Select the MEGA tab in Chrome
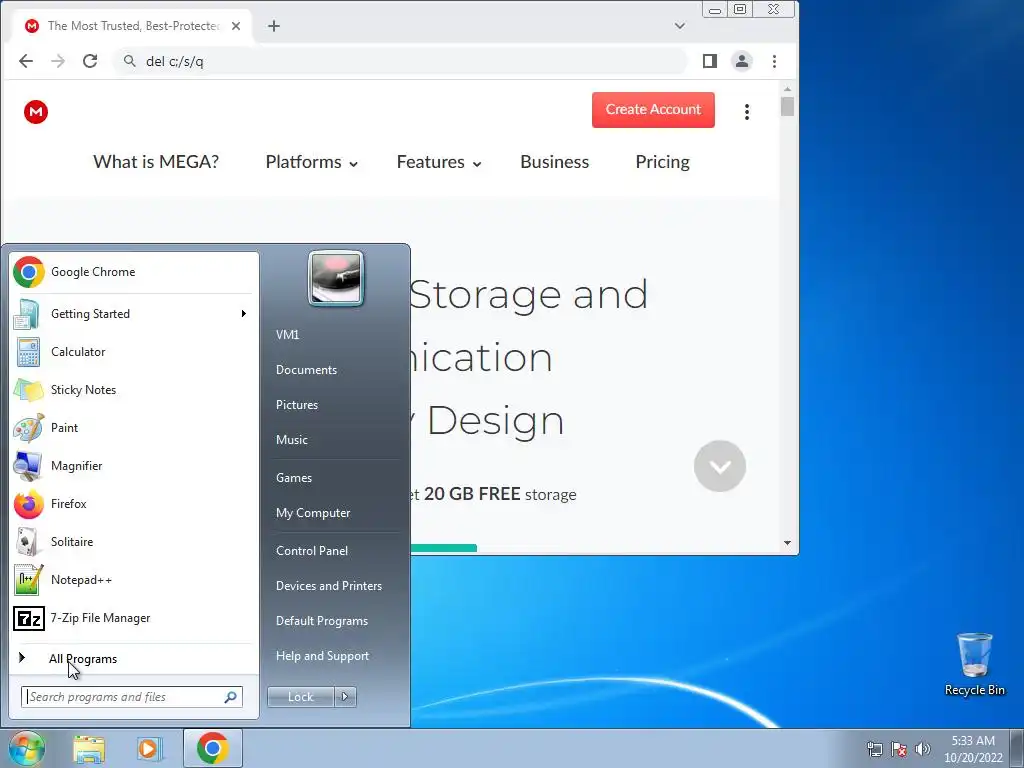Viewport: 1024px width, 768px height. coord(133,26)
